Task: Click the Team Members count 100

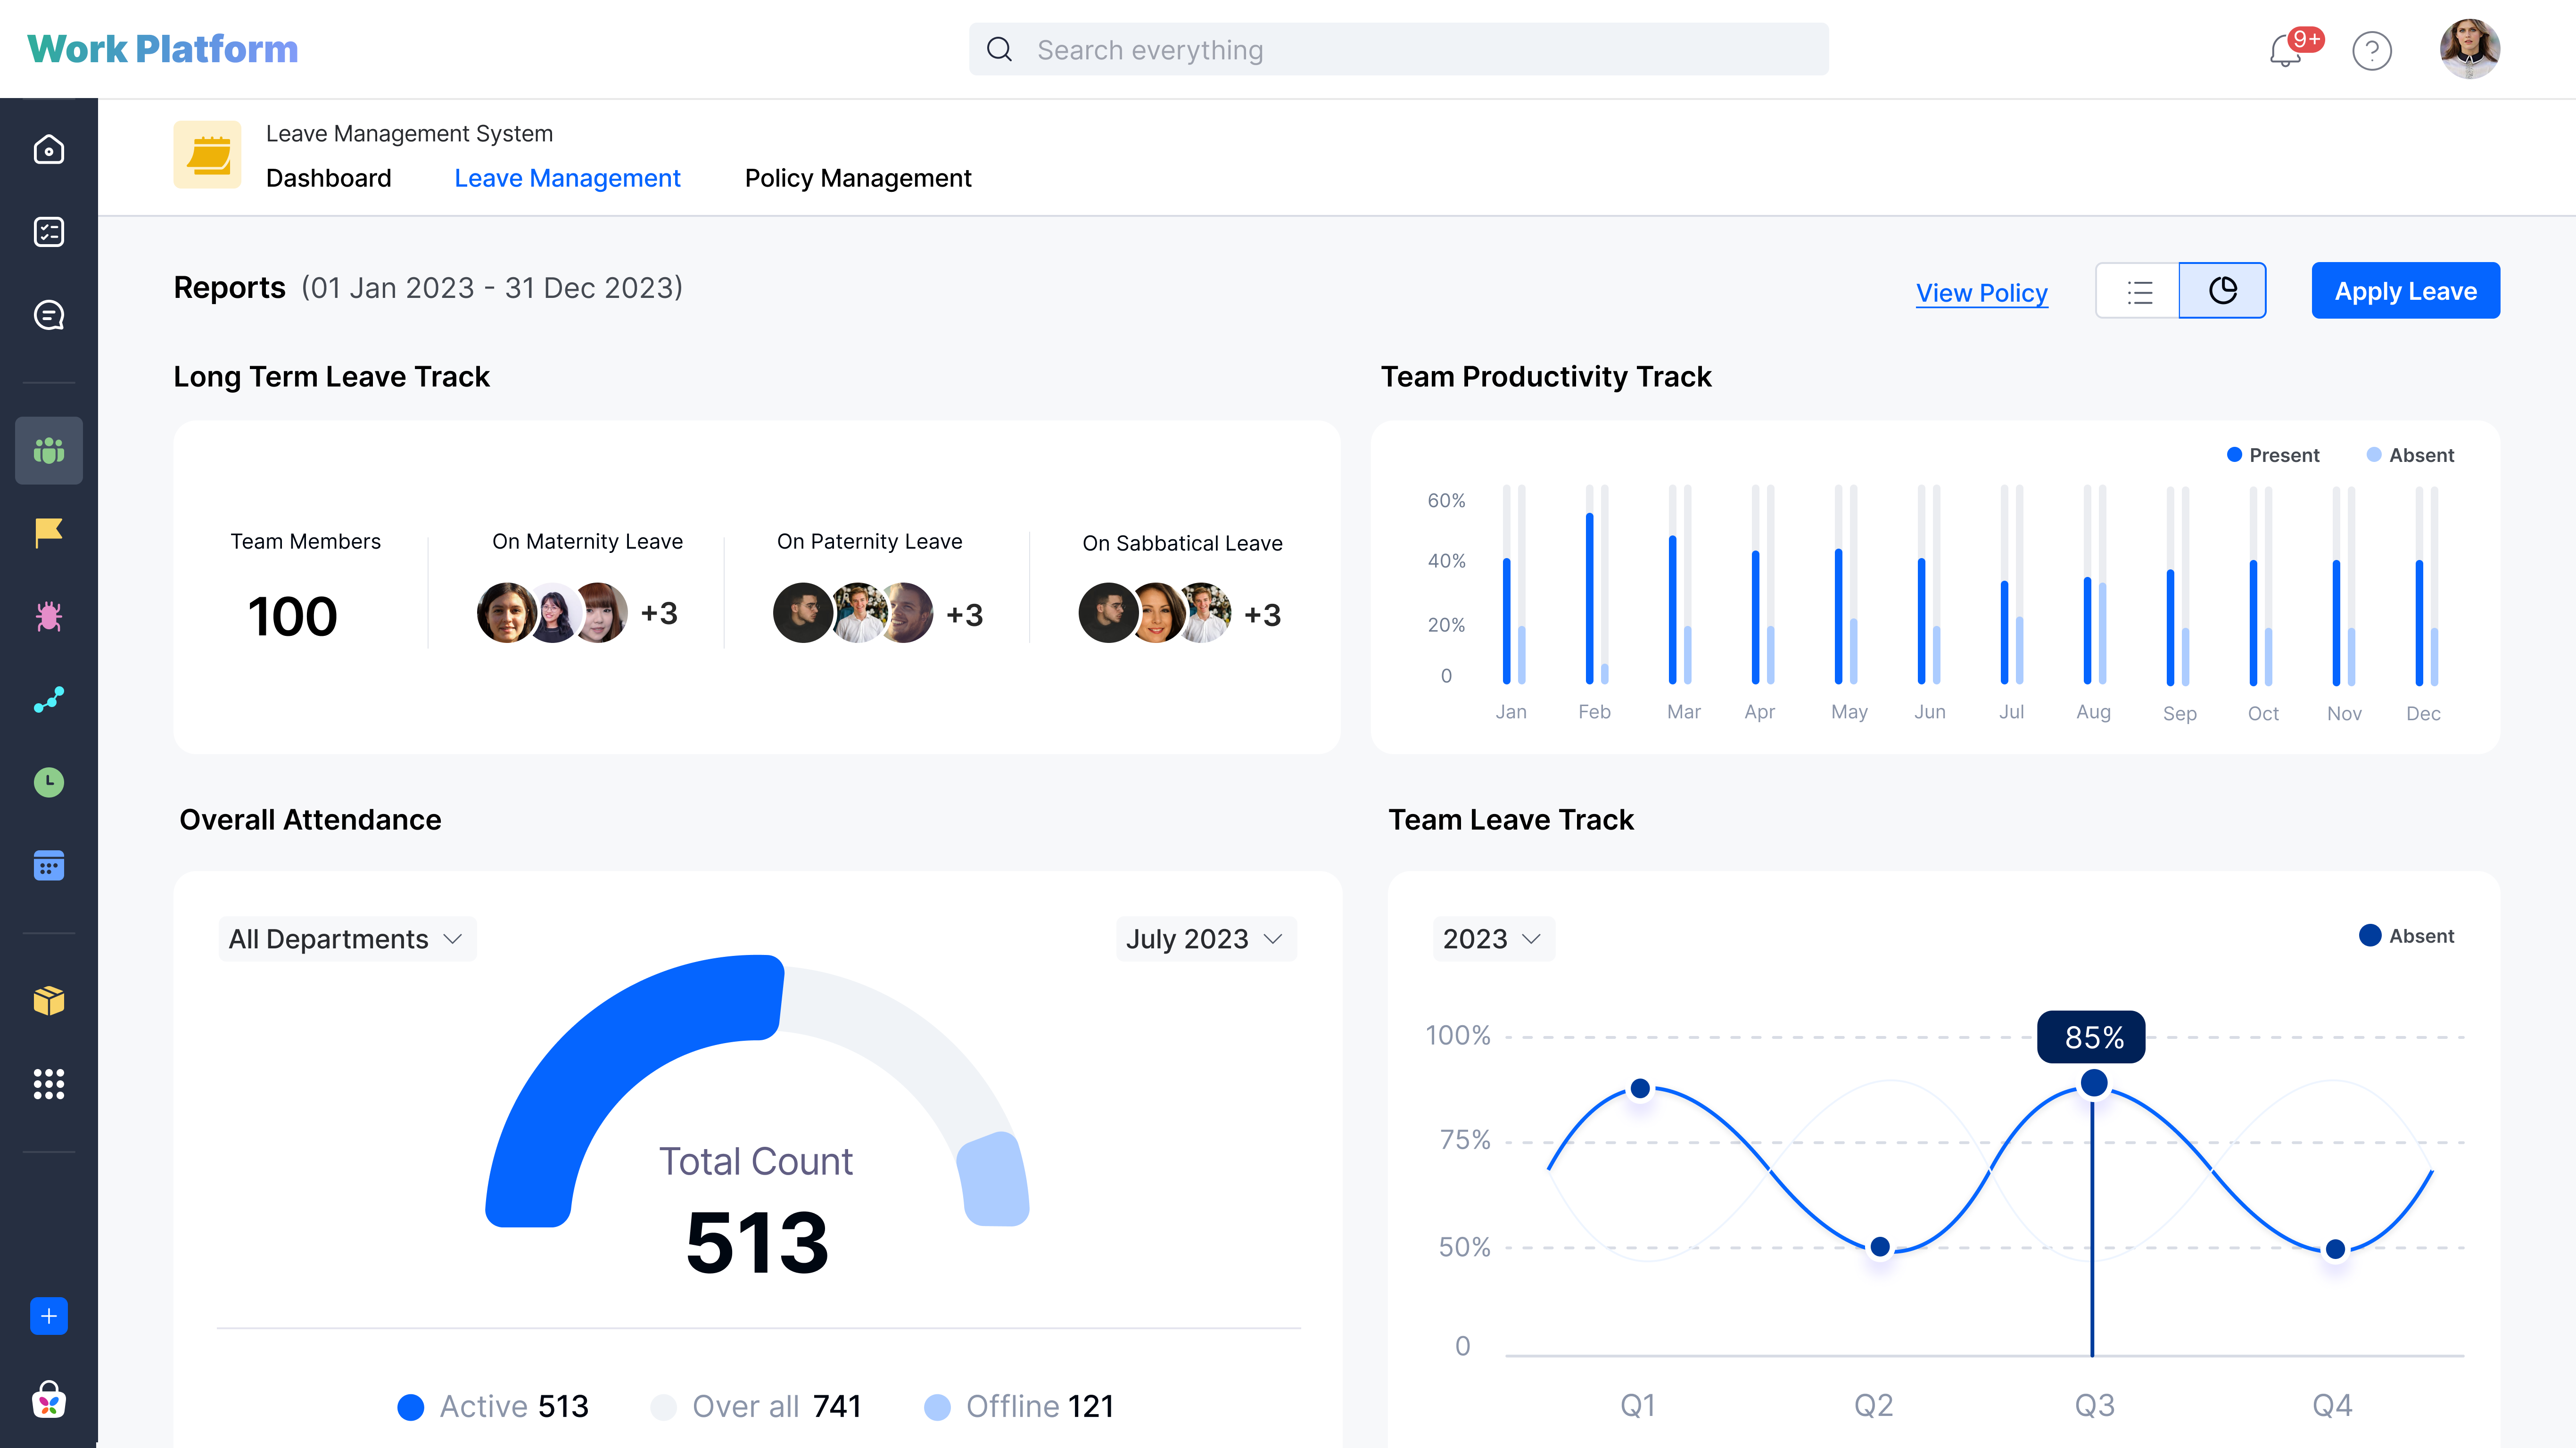Action: [x=292, y=615]
